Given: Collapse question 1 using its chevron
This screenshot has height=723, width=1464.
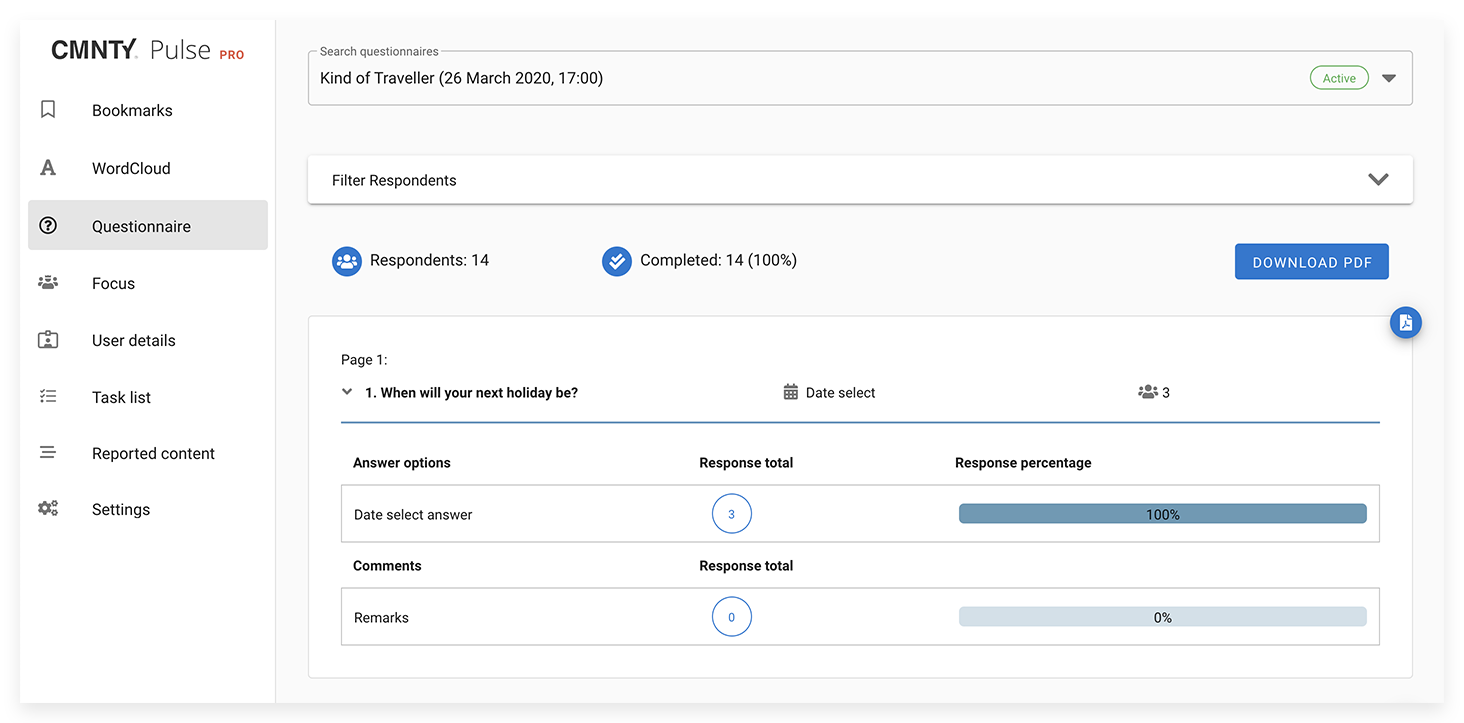Looking at the screenshot, I should pyautogui.click(x=347, y=392).
